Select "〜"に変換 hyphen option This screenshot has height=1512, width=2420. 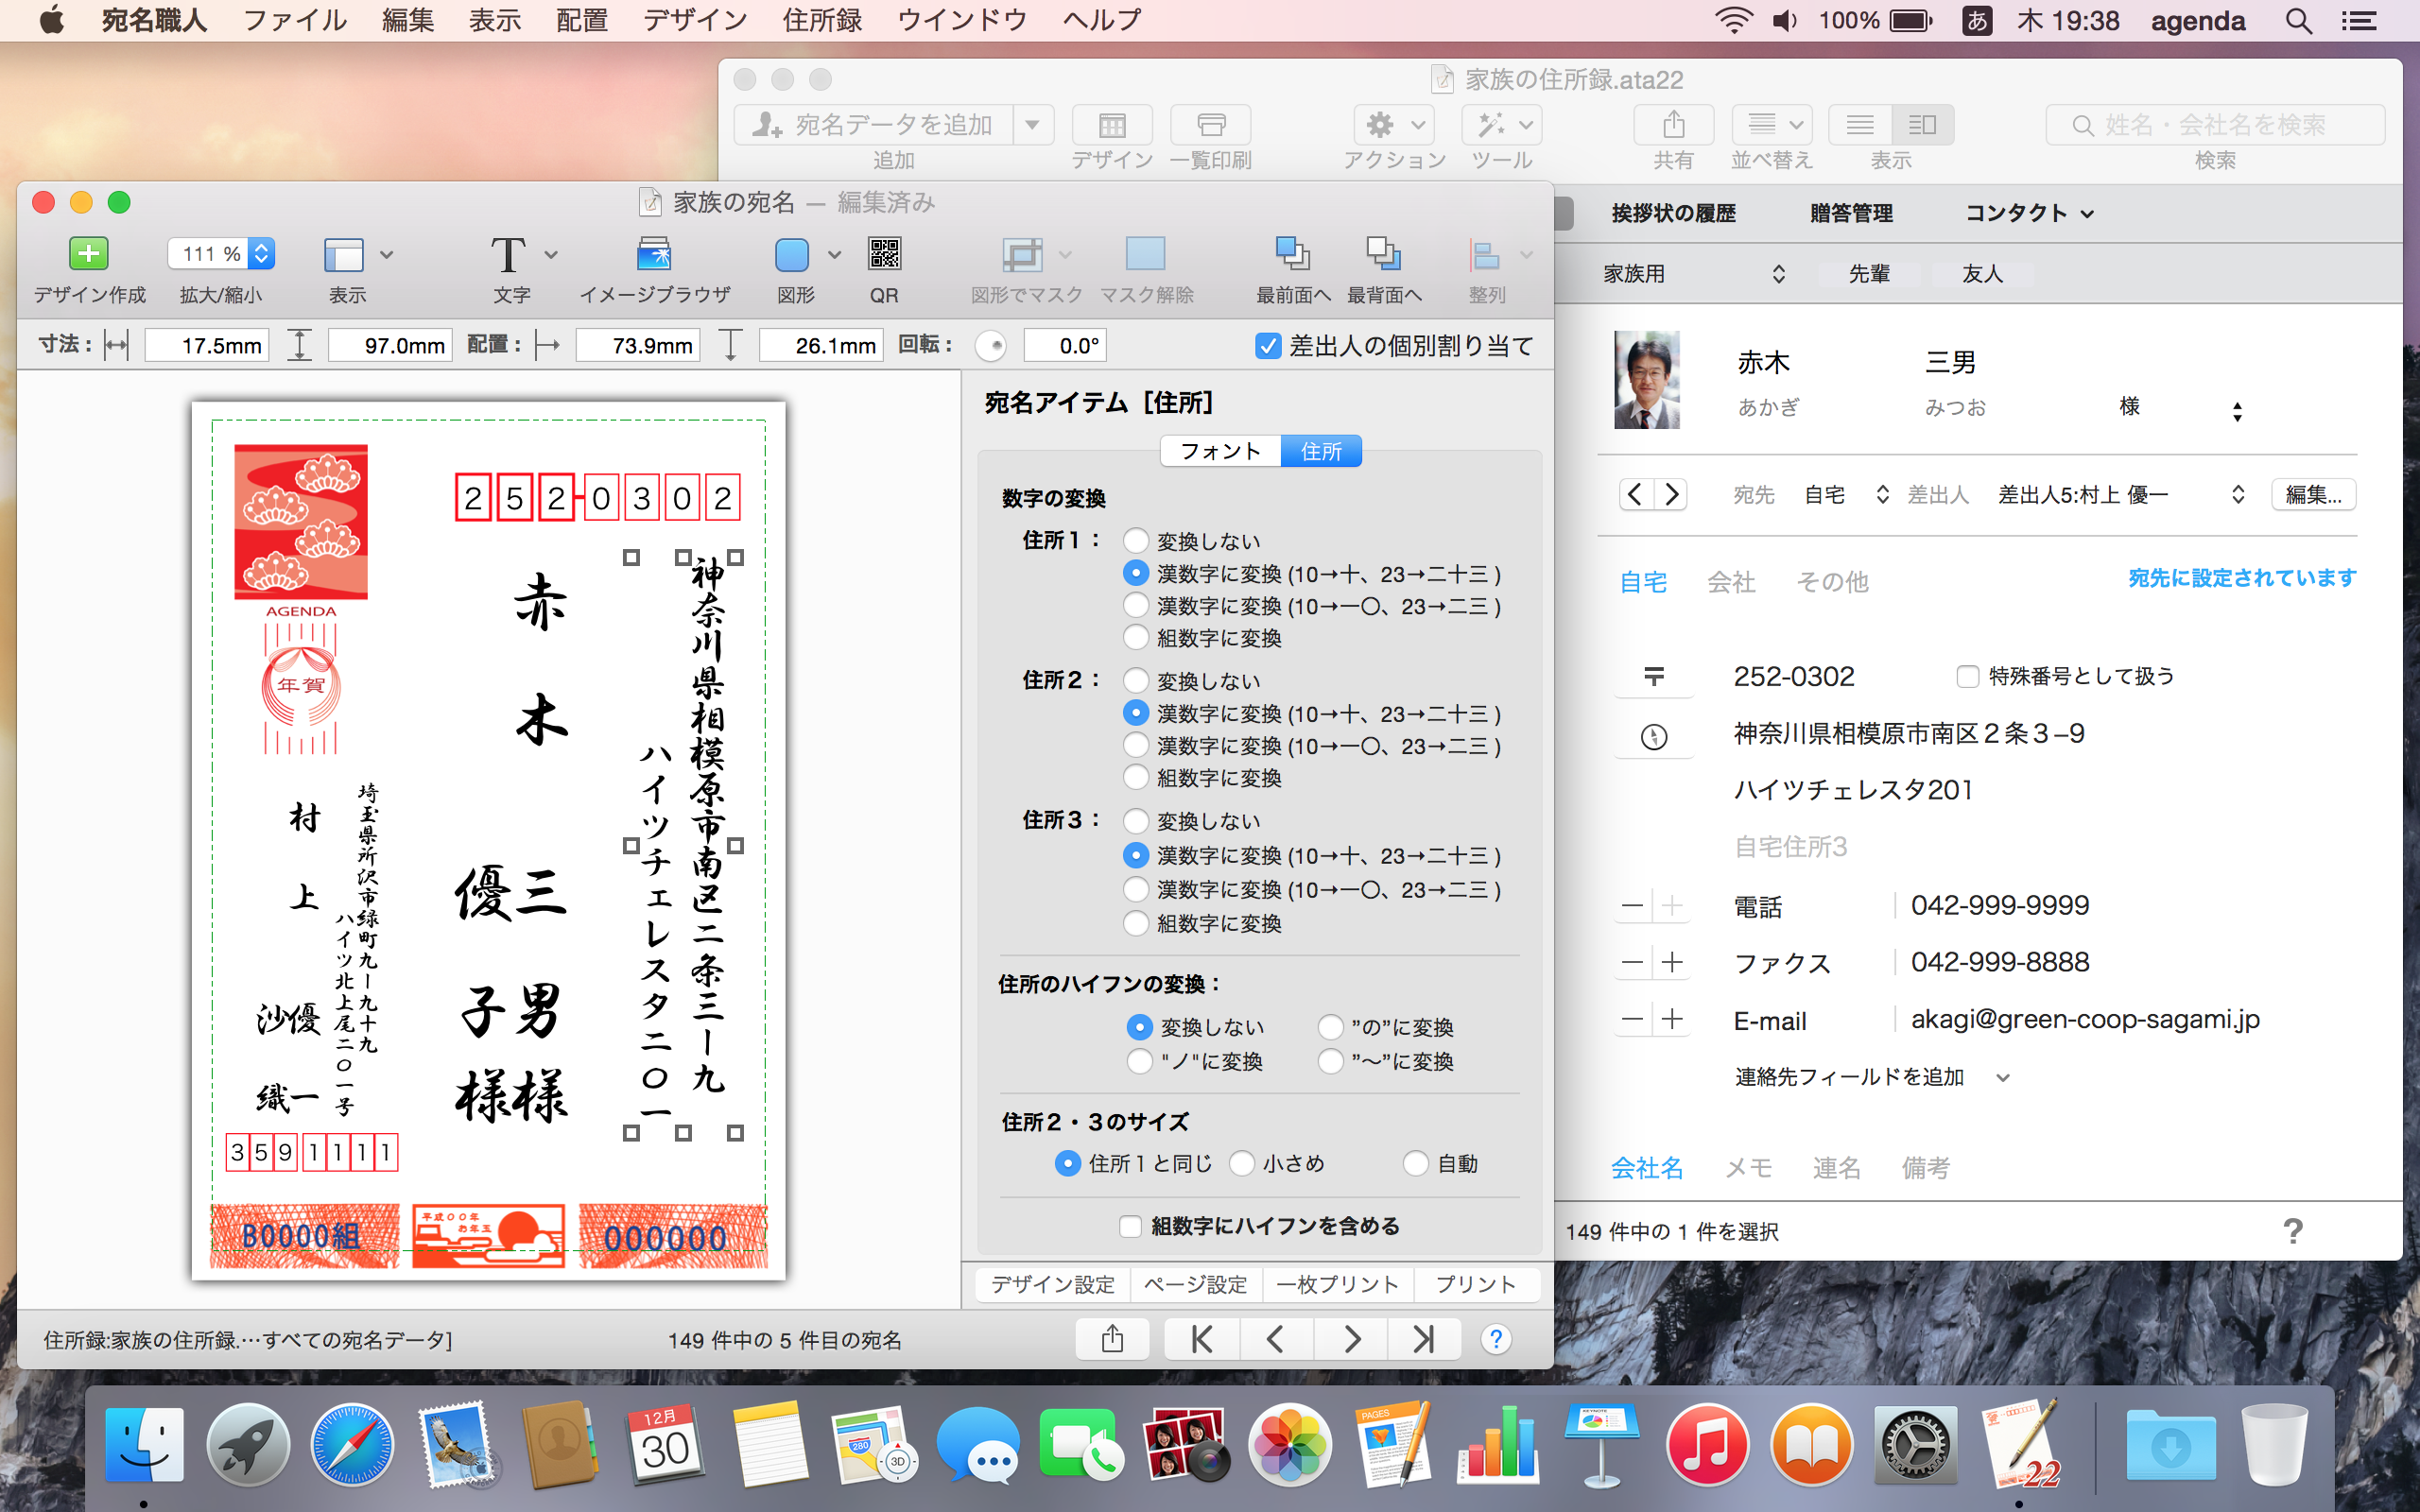pyautogui.click(x=1330, y=1061)
